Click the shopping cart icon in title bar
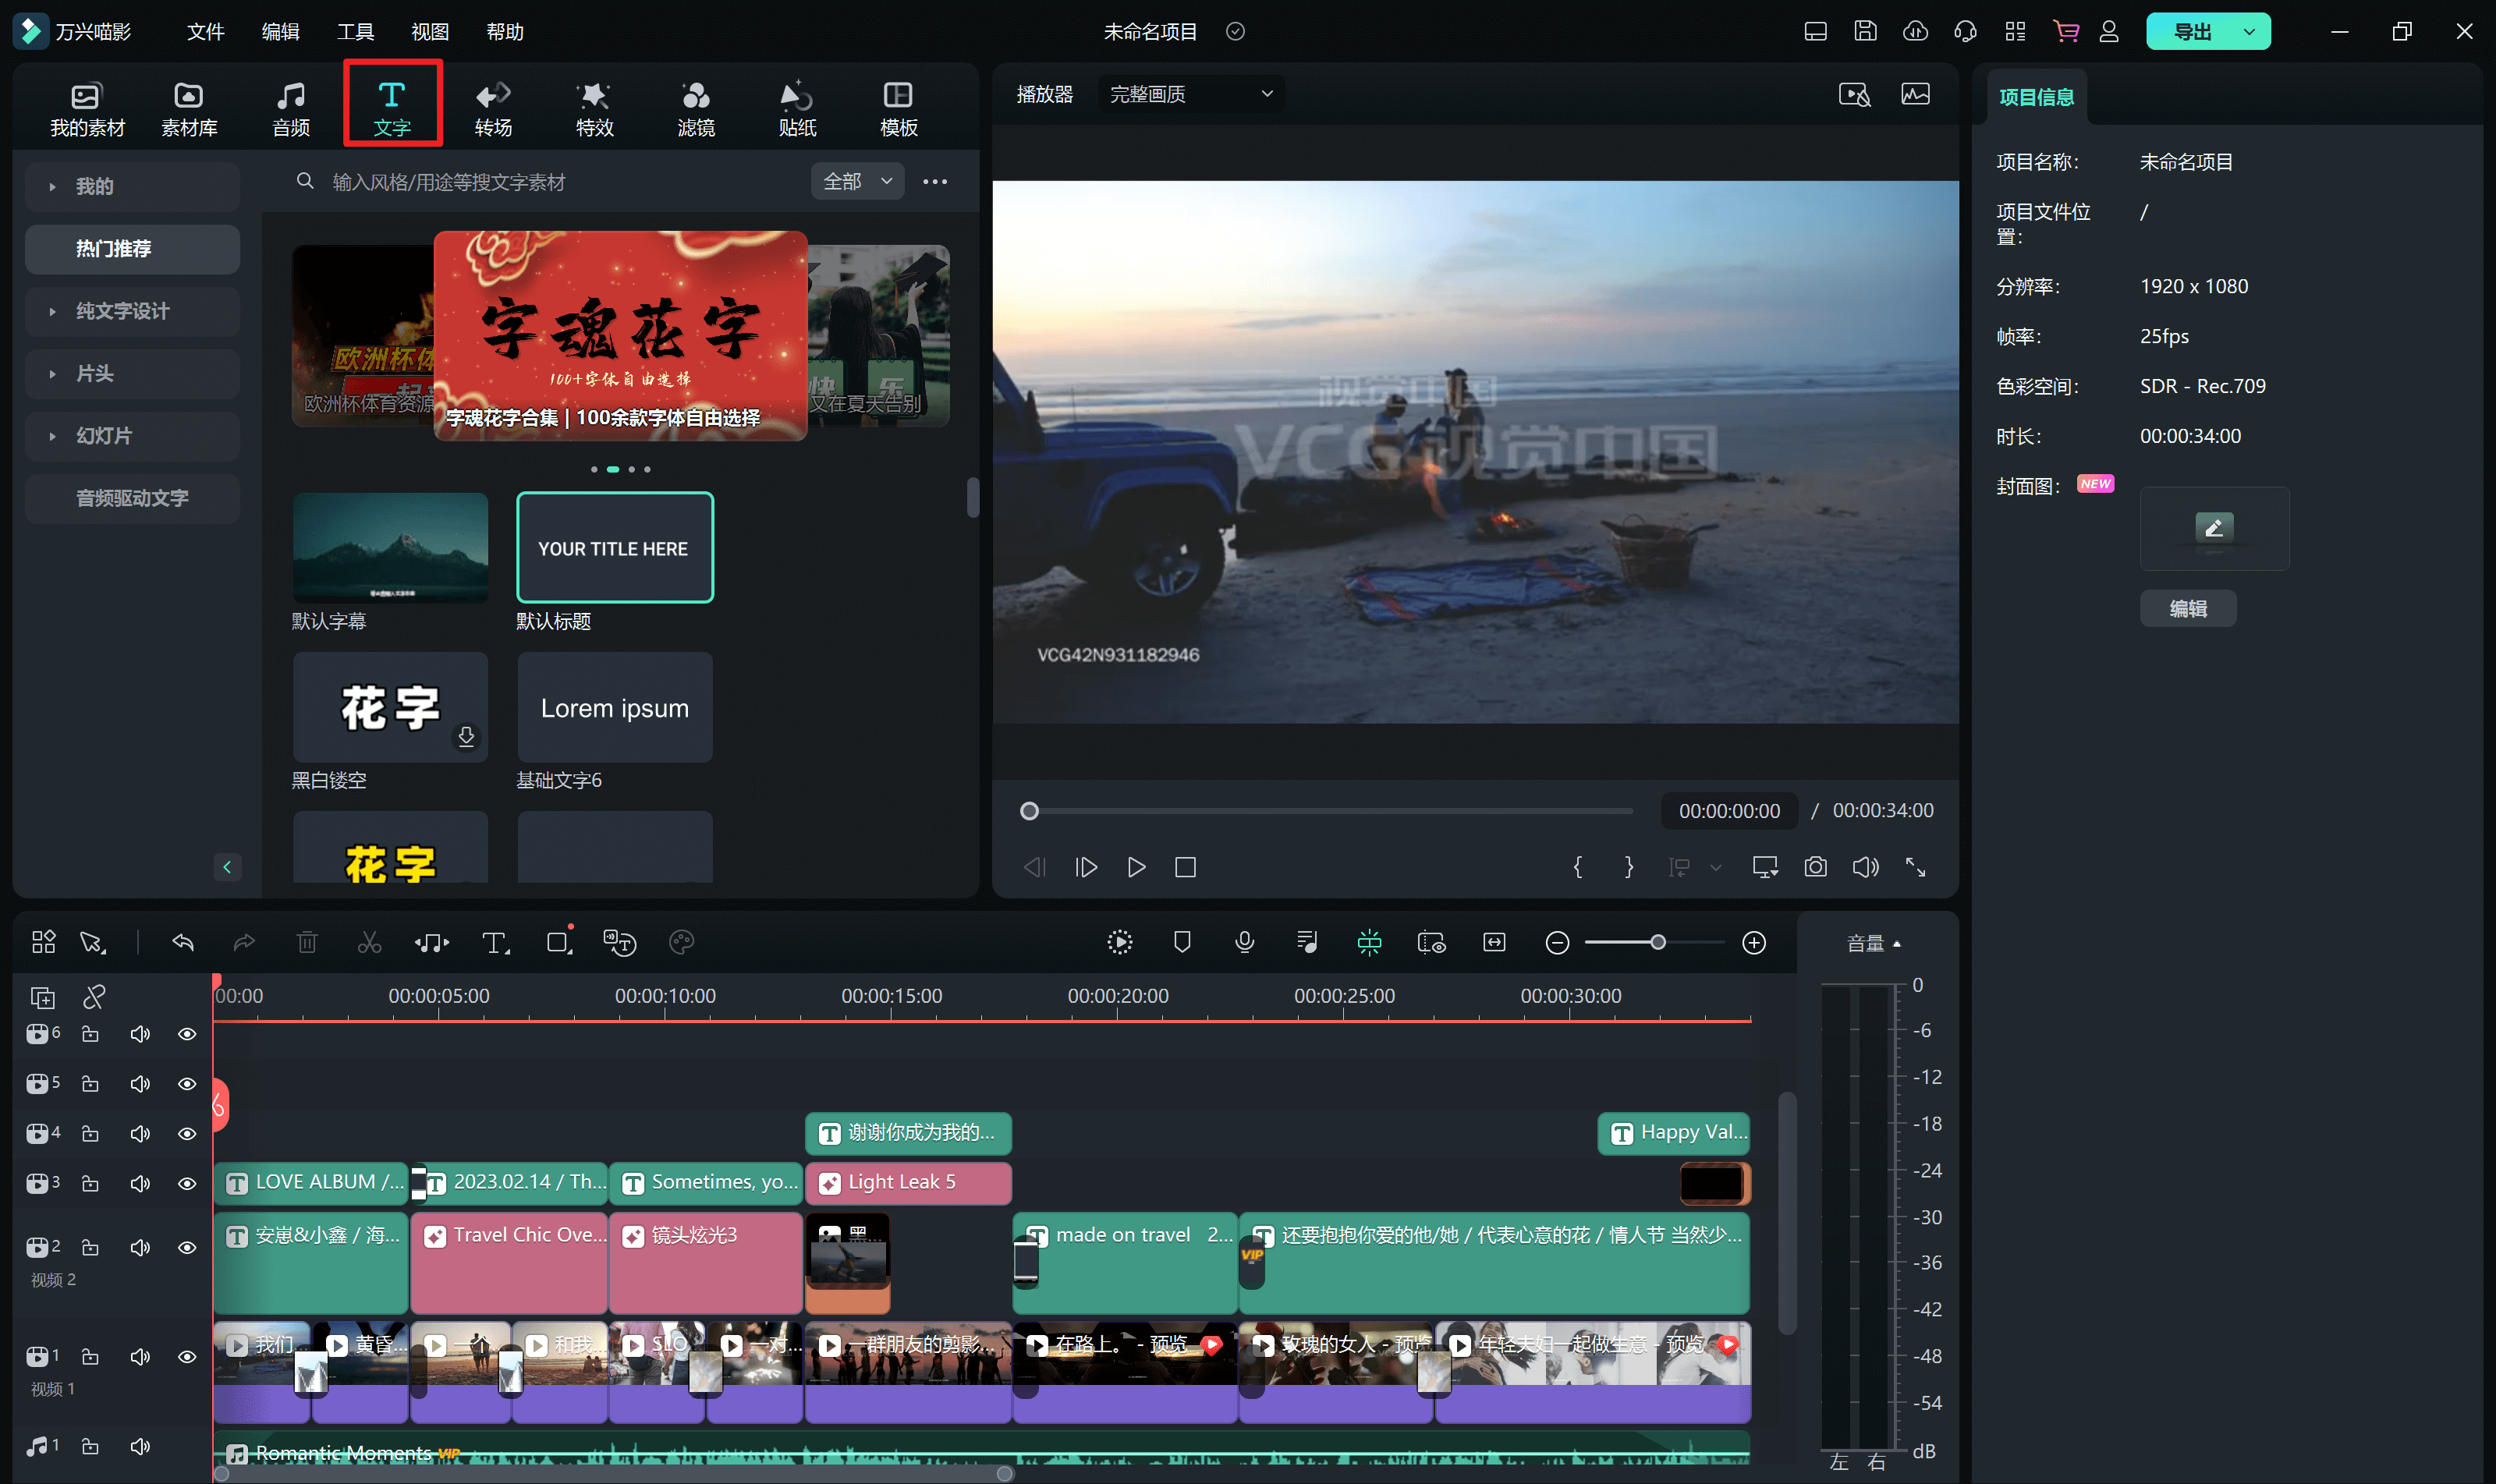This screenshot has width=2496, height=1484. coord(2066,31)
